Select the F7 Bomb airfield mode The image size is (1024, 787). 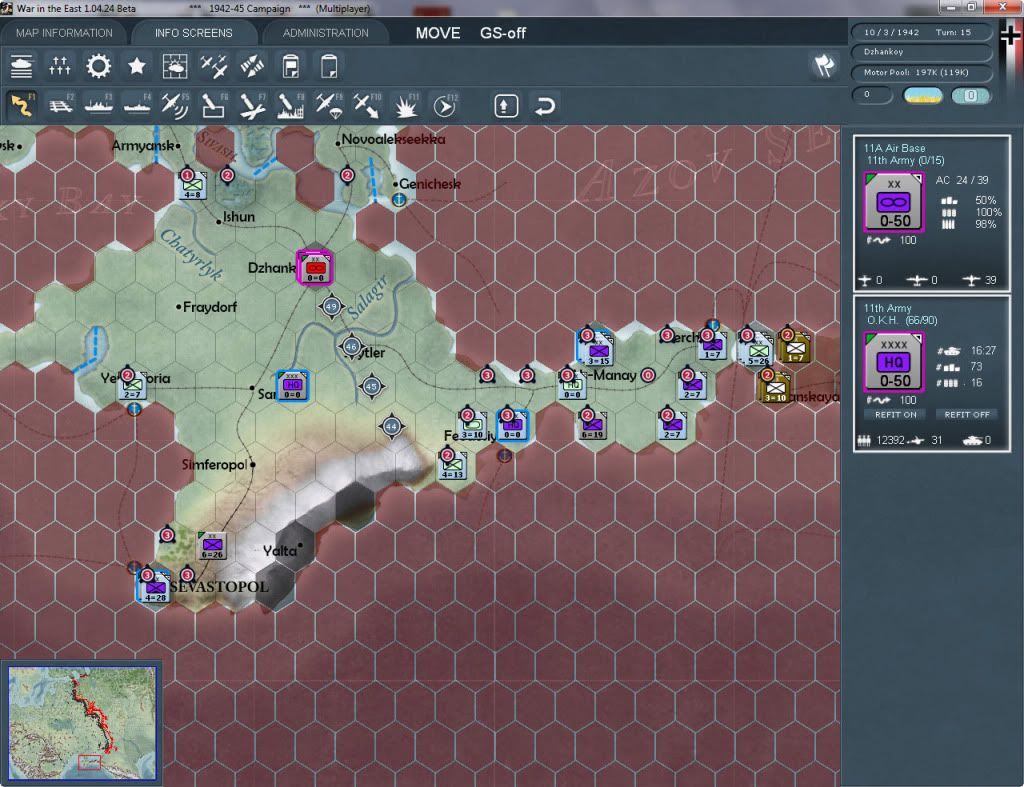coord(252,105)
